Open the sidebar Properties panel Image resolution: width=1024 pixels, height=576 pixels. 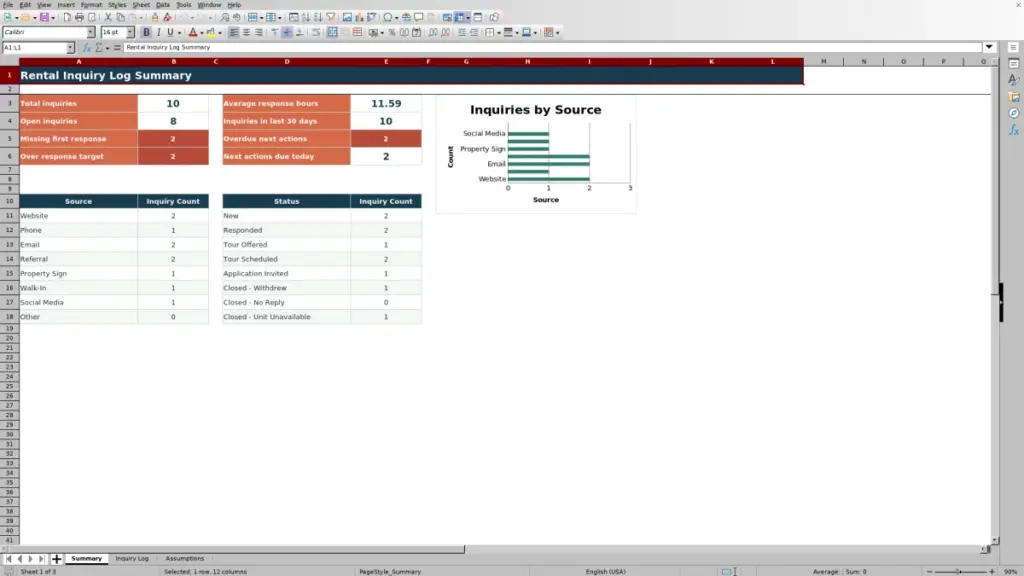(x=1014, y=64)
